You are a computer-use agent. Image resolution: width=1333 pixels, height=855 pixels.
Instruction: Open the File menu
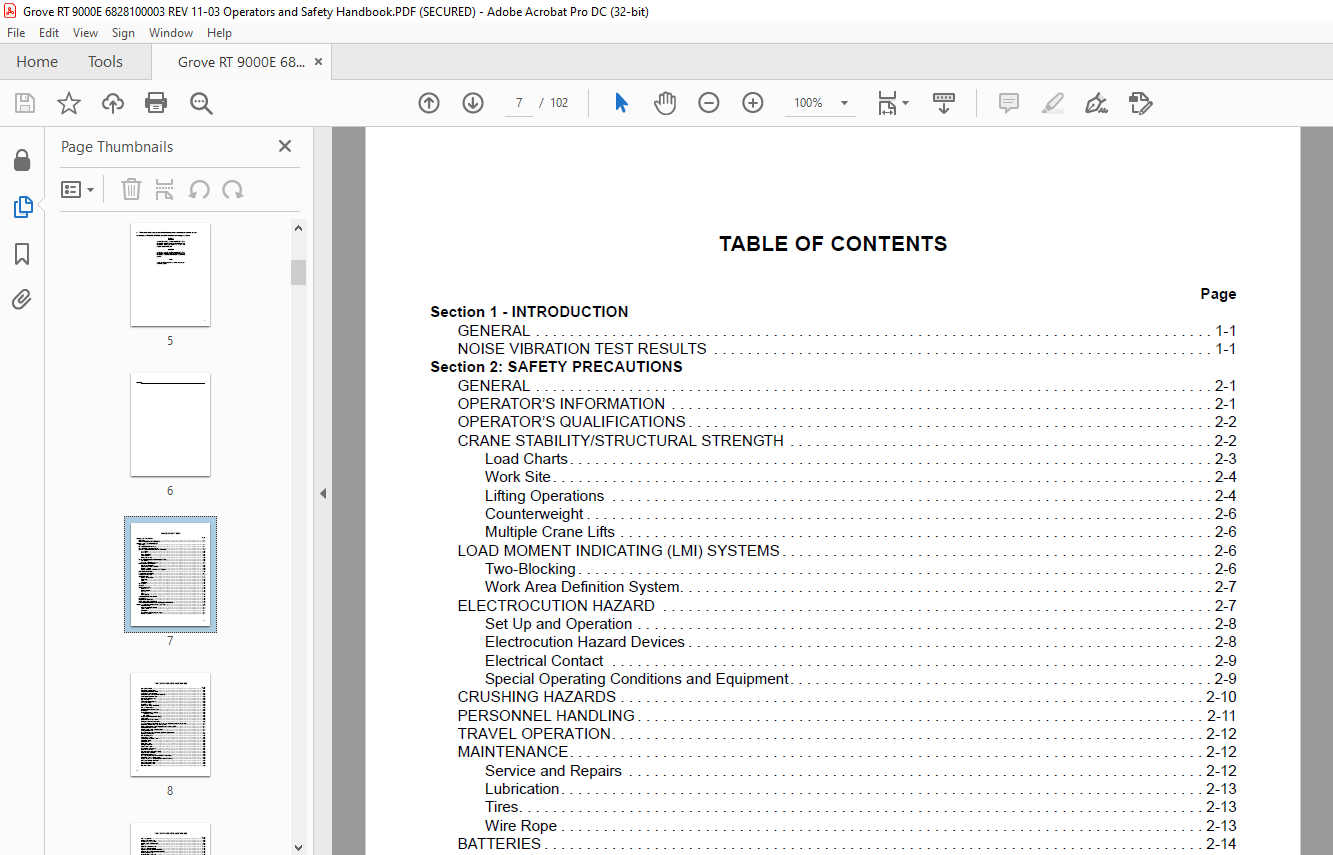(x=16, y=33)
